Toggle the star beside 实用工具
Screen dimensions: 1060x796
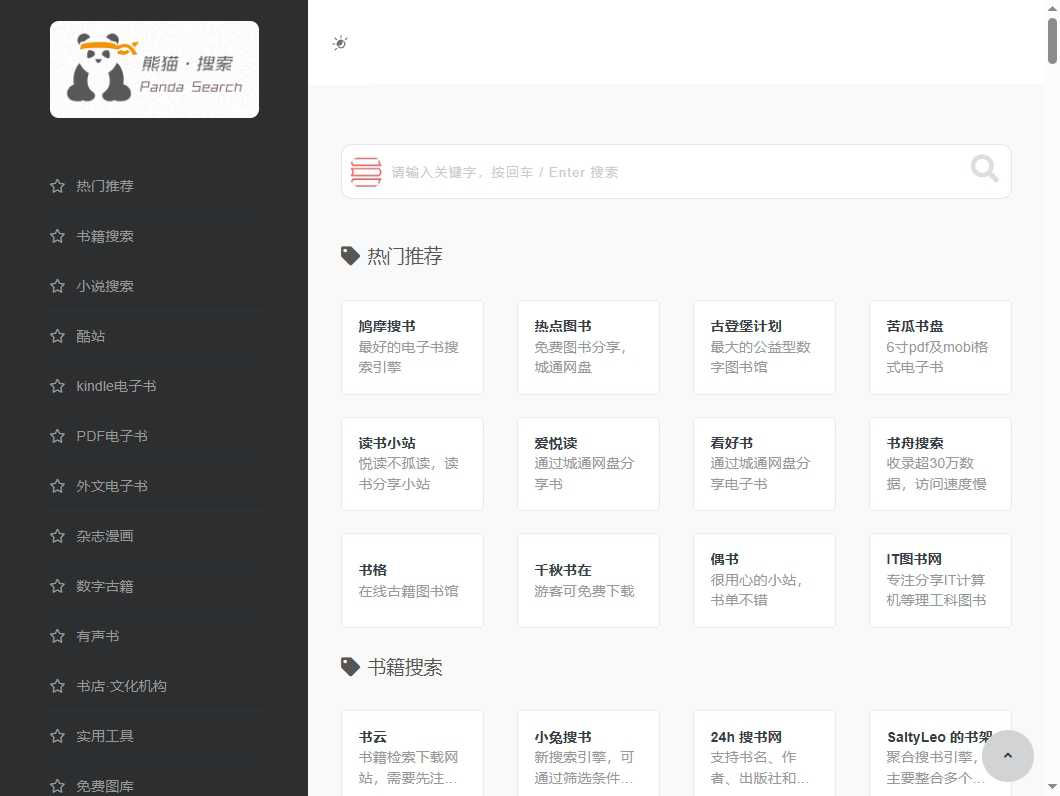tap(57, 736)
